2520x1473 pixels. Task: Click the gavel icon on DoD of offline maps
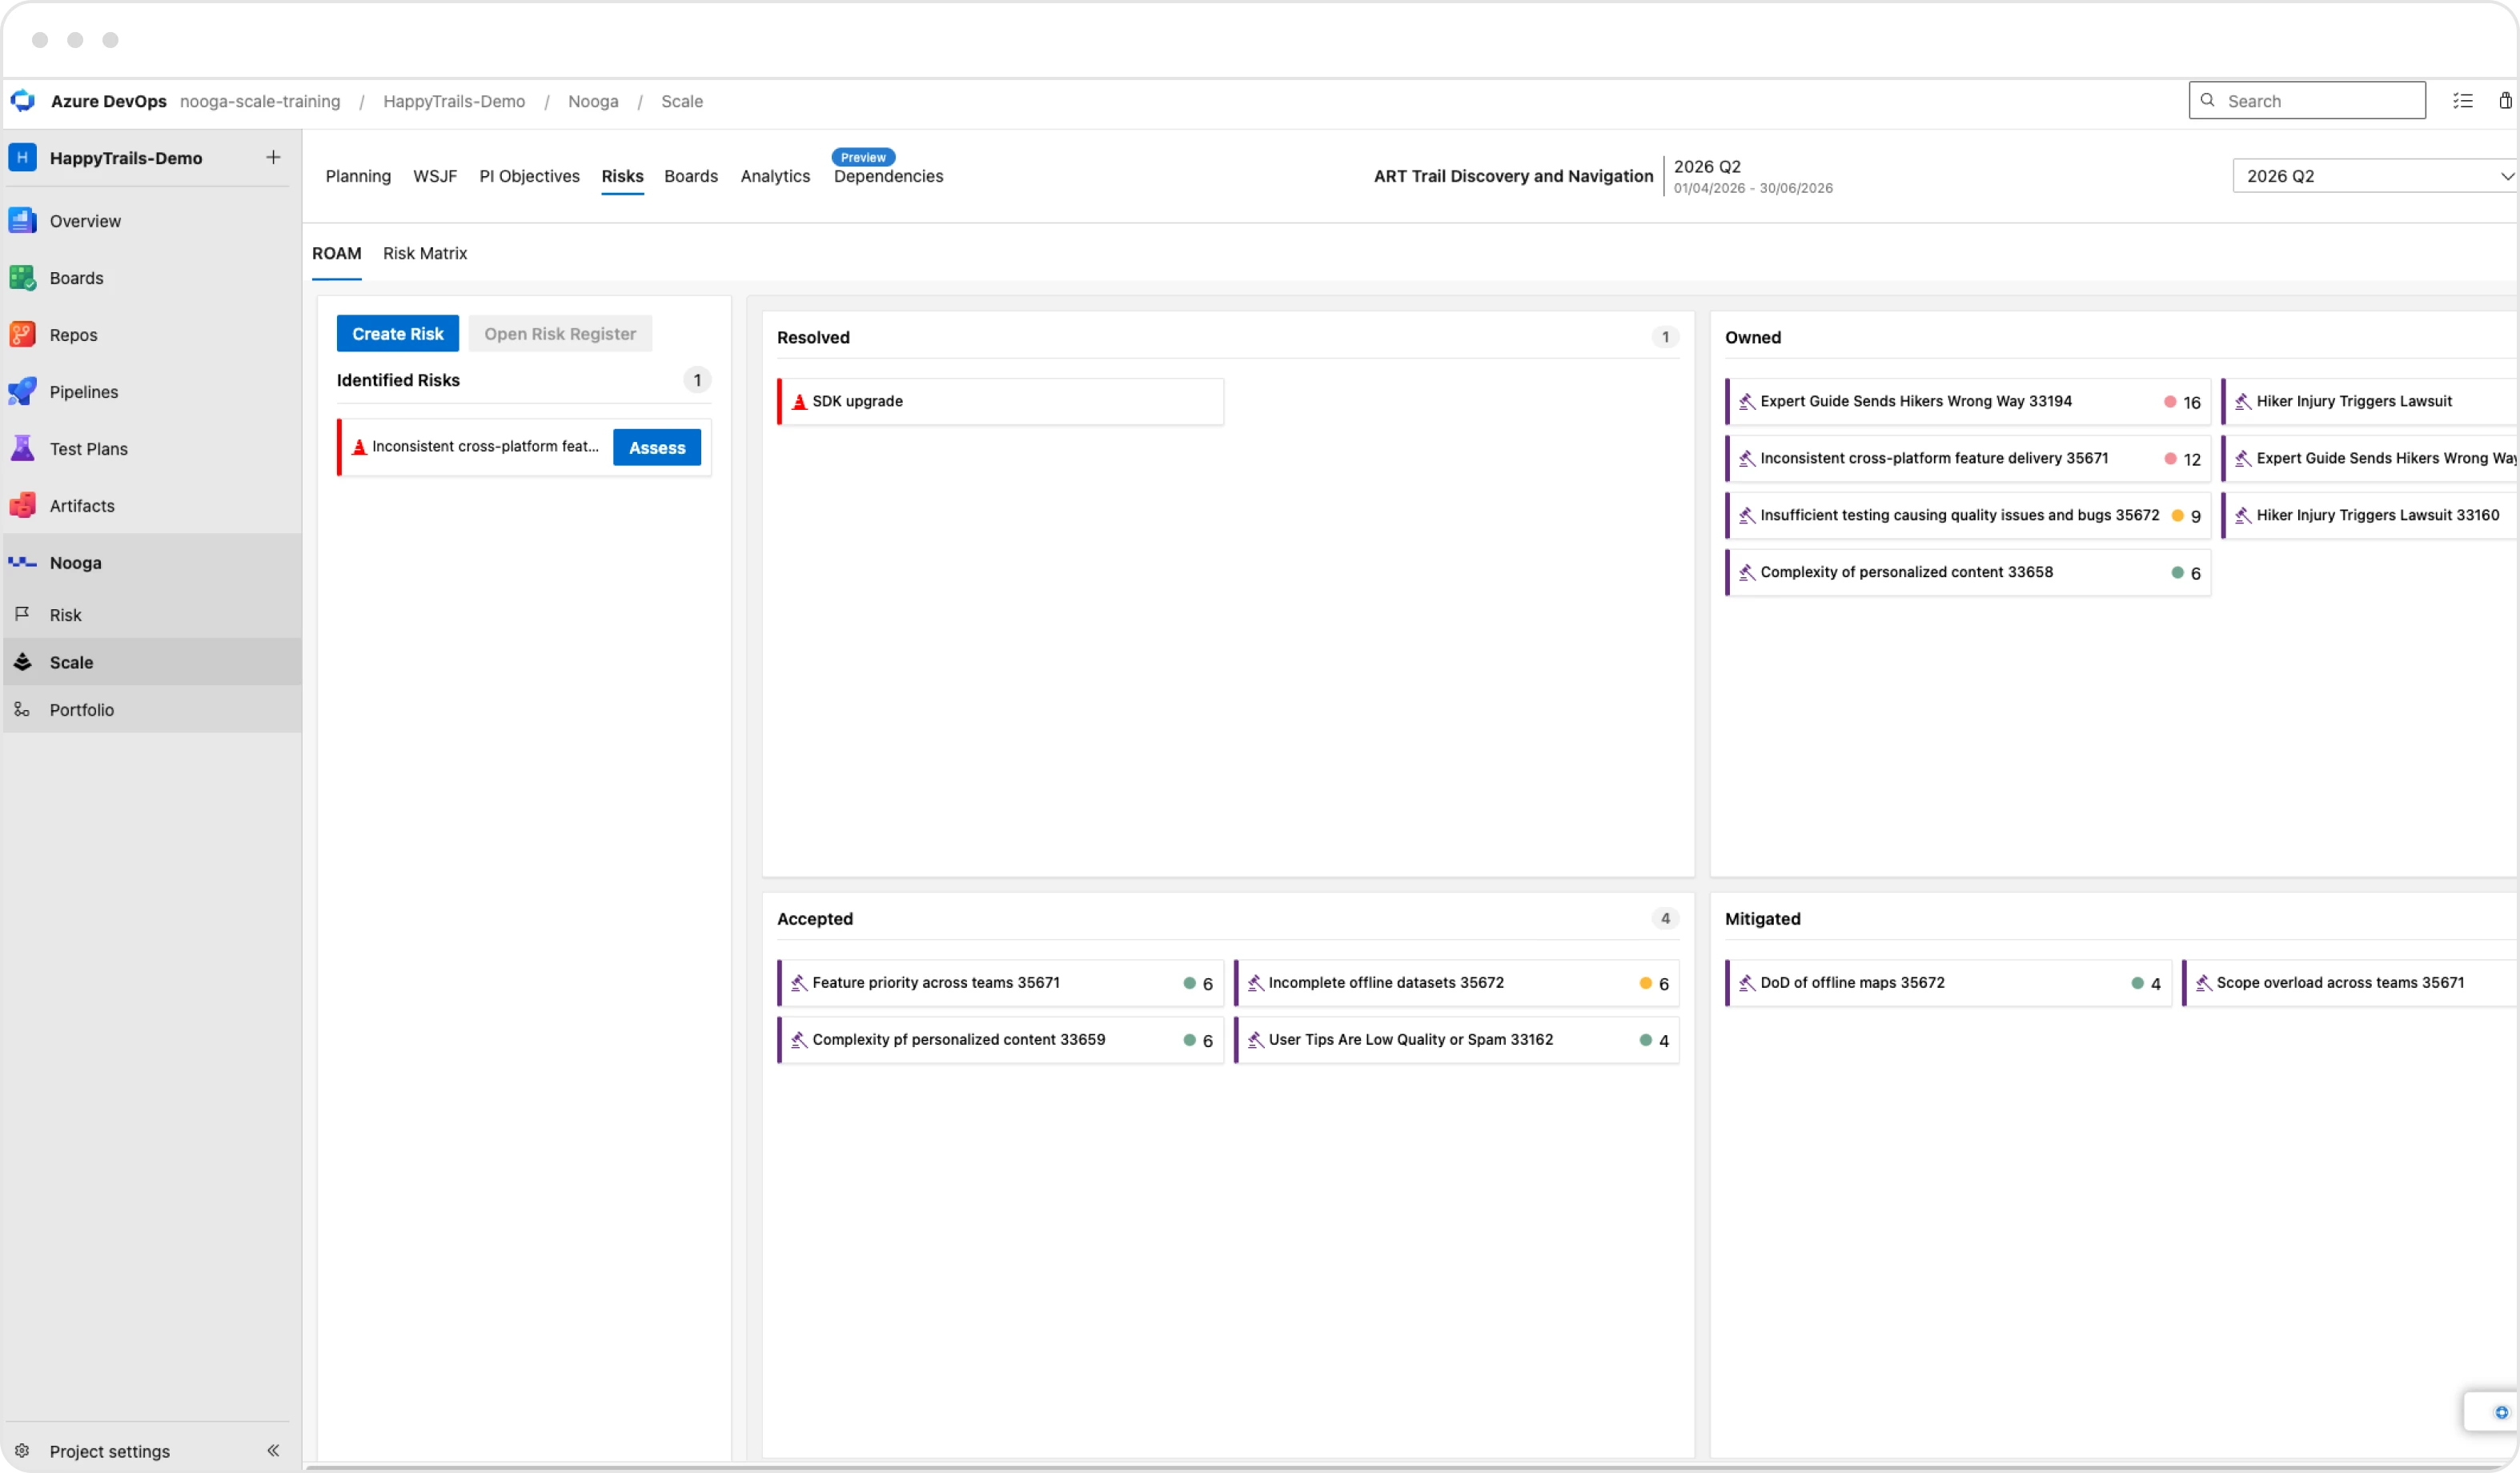tap(1747, 983)
